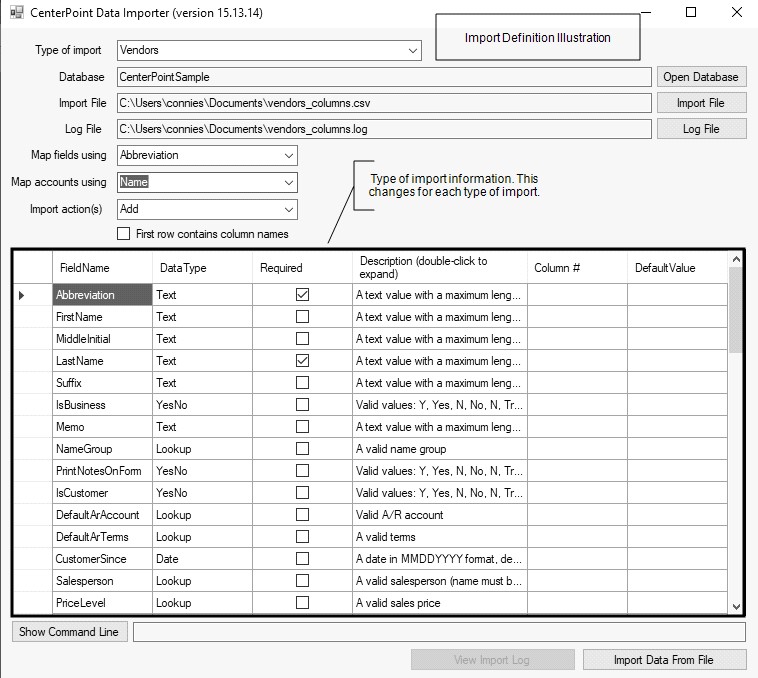Click the Import File path text field

[384, 103]
